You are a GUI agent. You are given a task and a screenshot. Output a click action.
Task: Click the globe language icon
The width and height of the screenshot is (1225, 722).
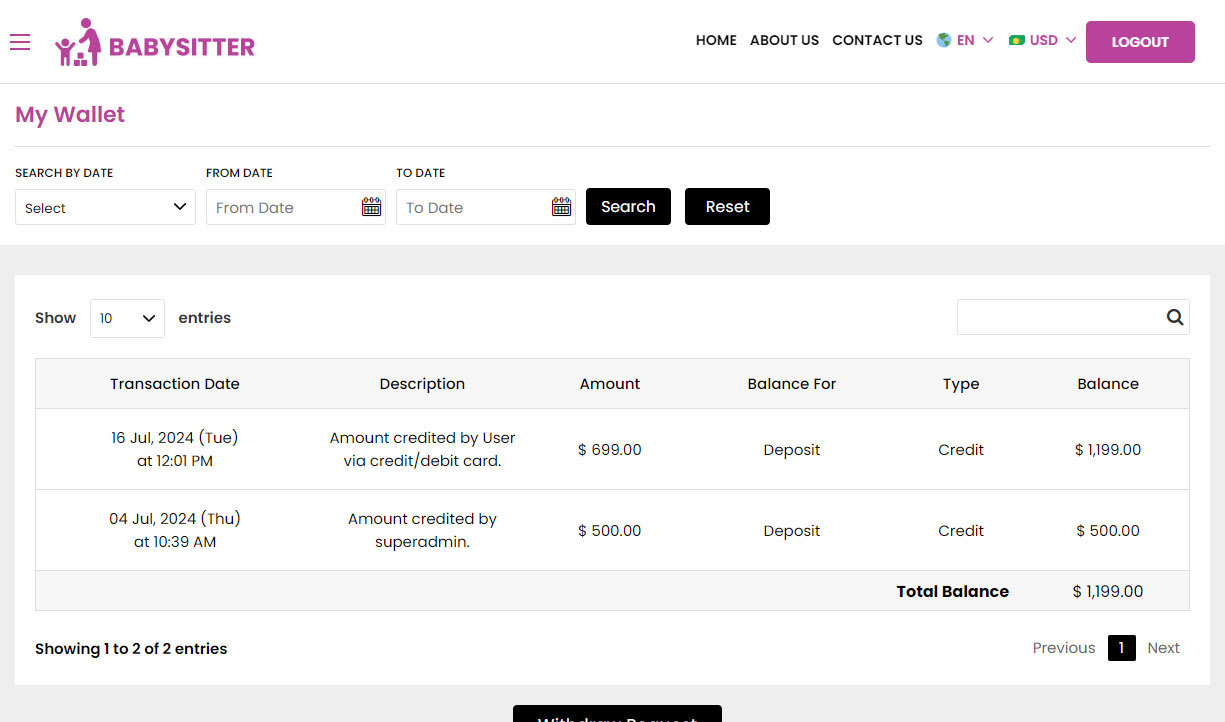pos(943,41)
